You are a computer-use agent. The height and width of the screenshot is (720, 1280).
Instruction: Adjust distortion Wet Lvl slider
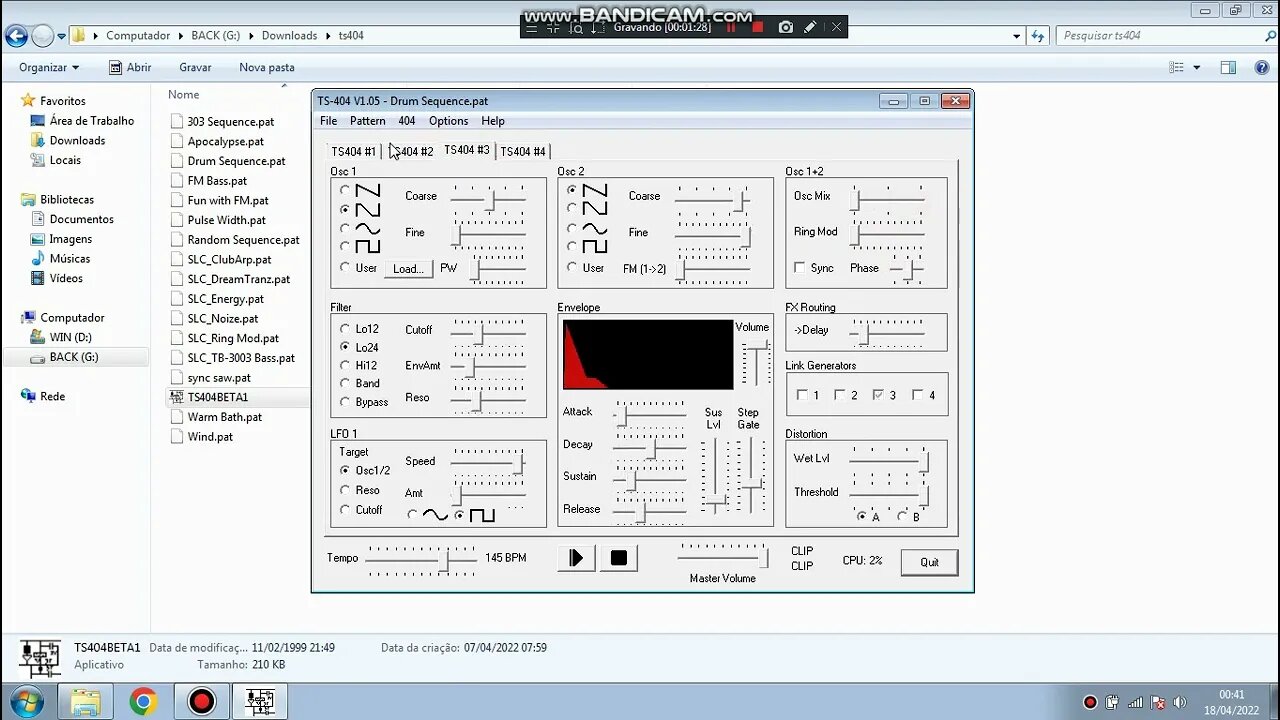pos(889,460)
